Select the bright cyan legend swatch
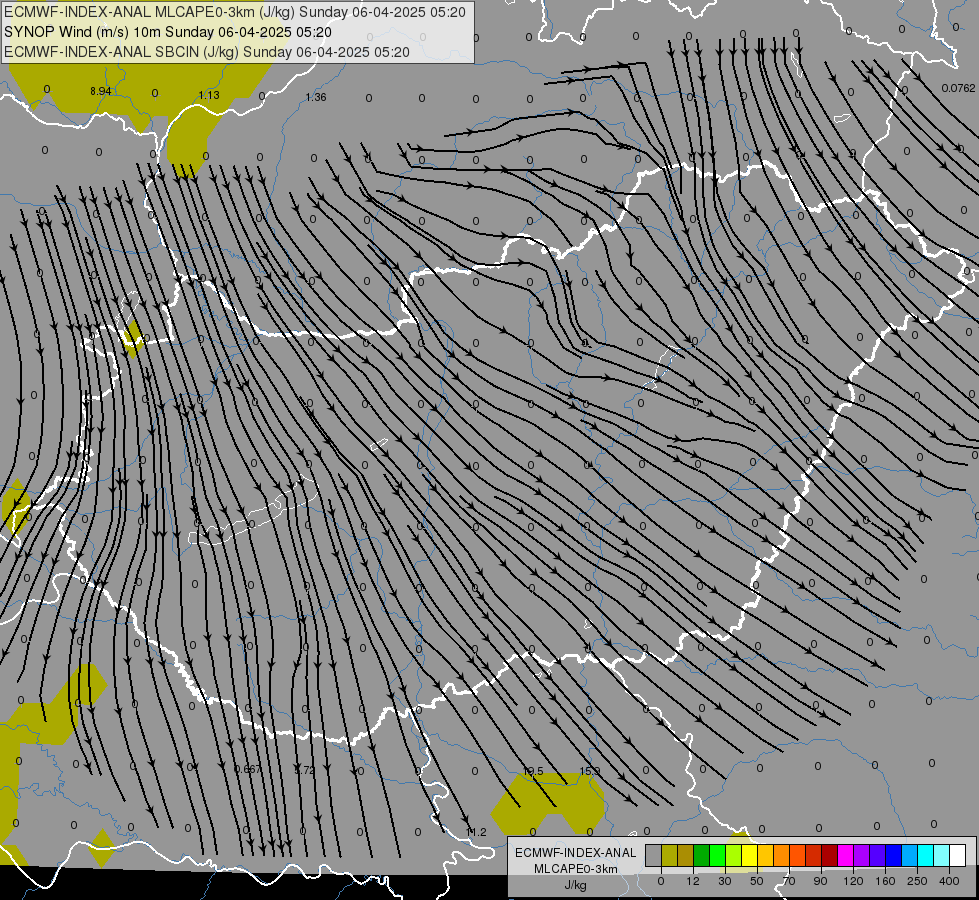This screenshot has width=979, height=900. tap(925, 855)
